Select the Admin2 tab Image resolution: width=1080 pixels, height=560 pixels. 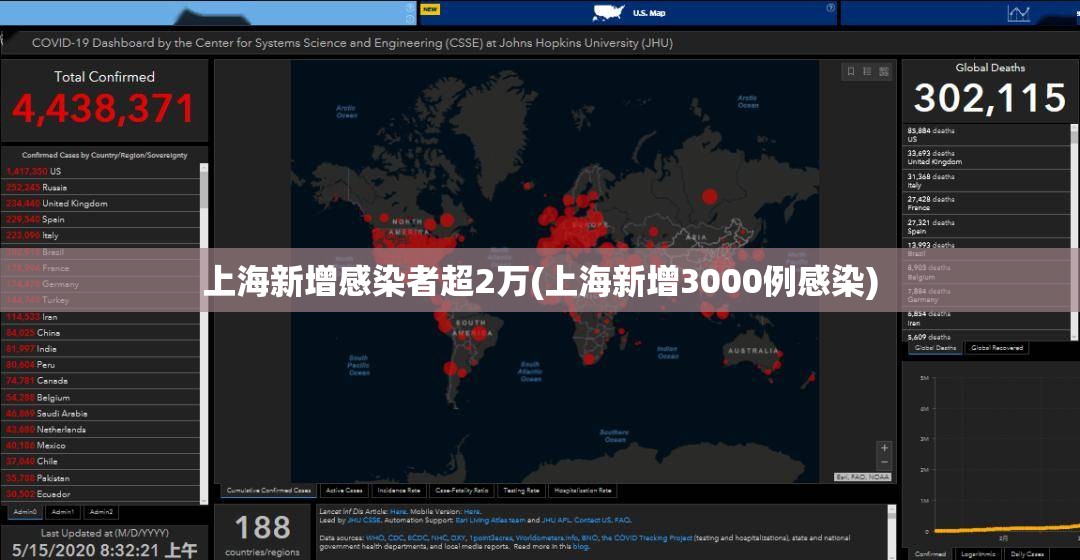click(101, 512)
